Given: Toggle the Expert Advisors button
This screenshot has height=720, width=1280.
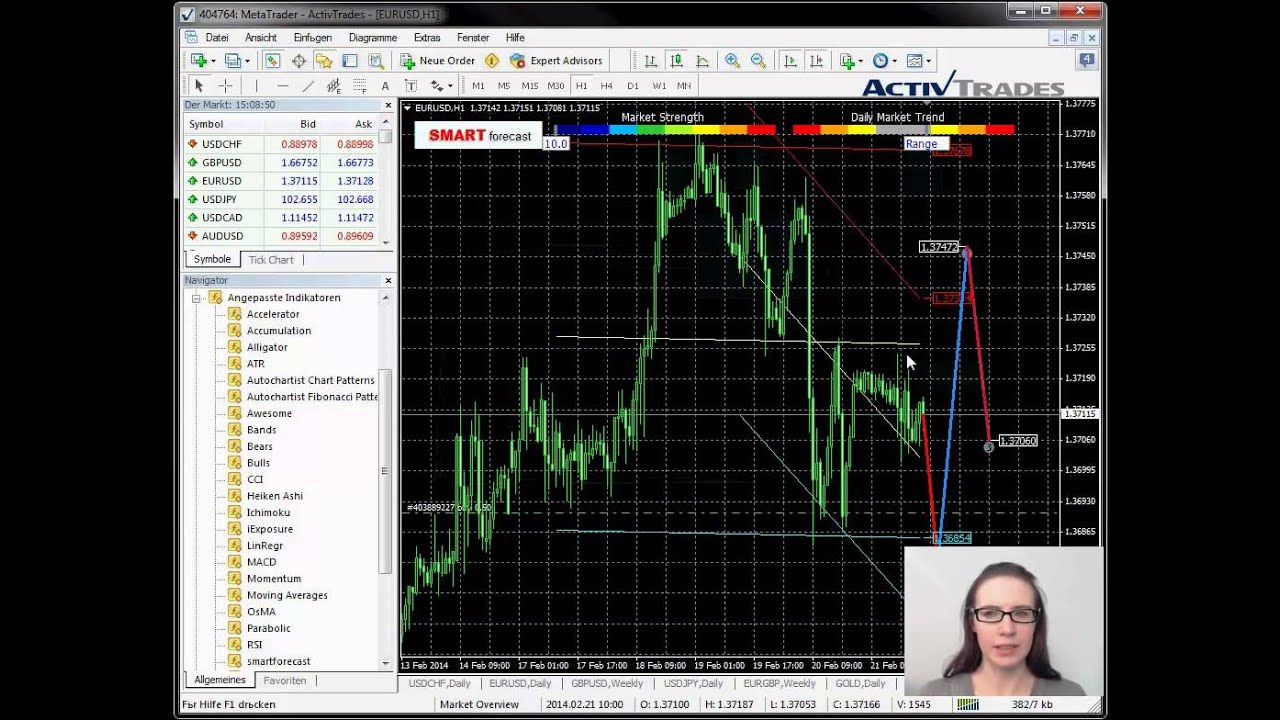Looking at the screenshot, I should tap(556, 61).
